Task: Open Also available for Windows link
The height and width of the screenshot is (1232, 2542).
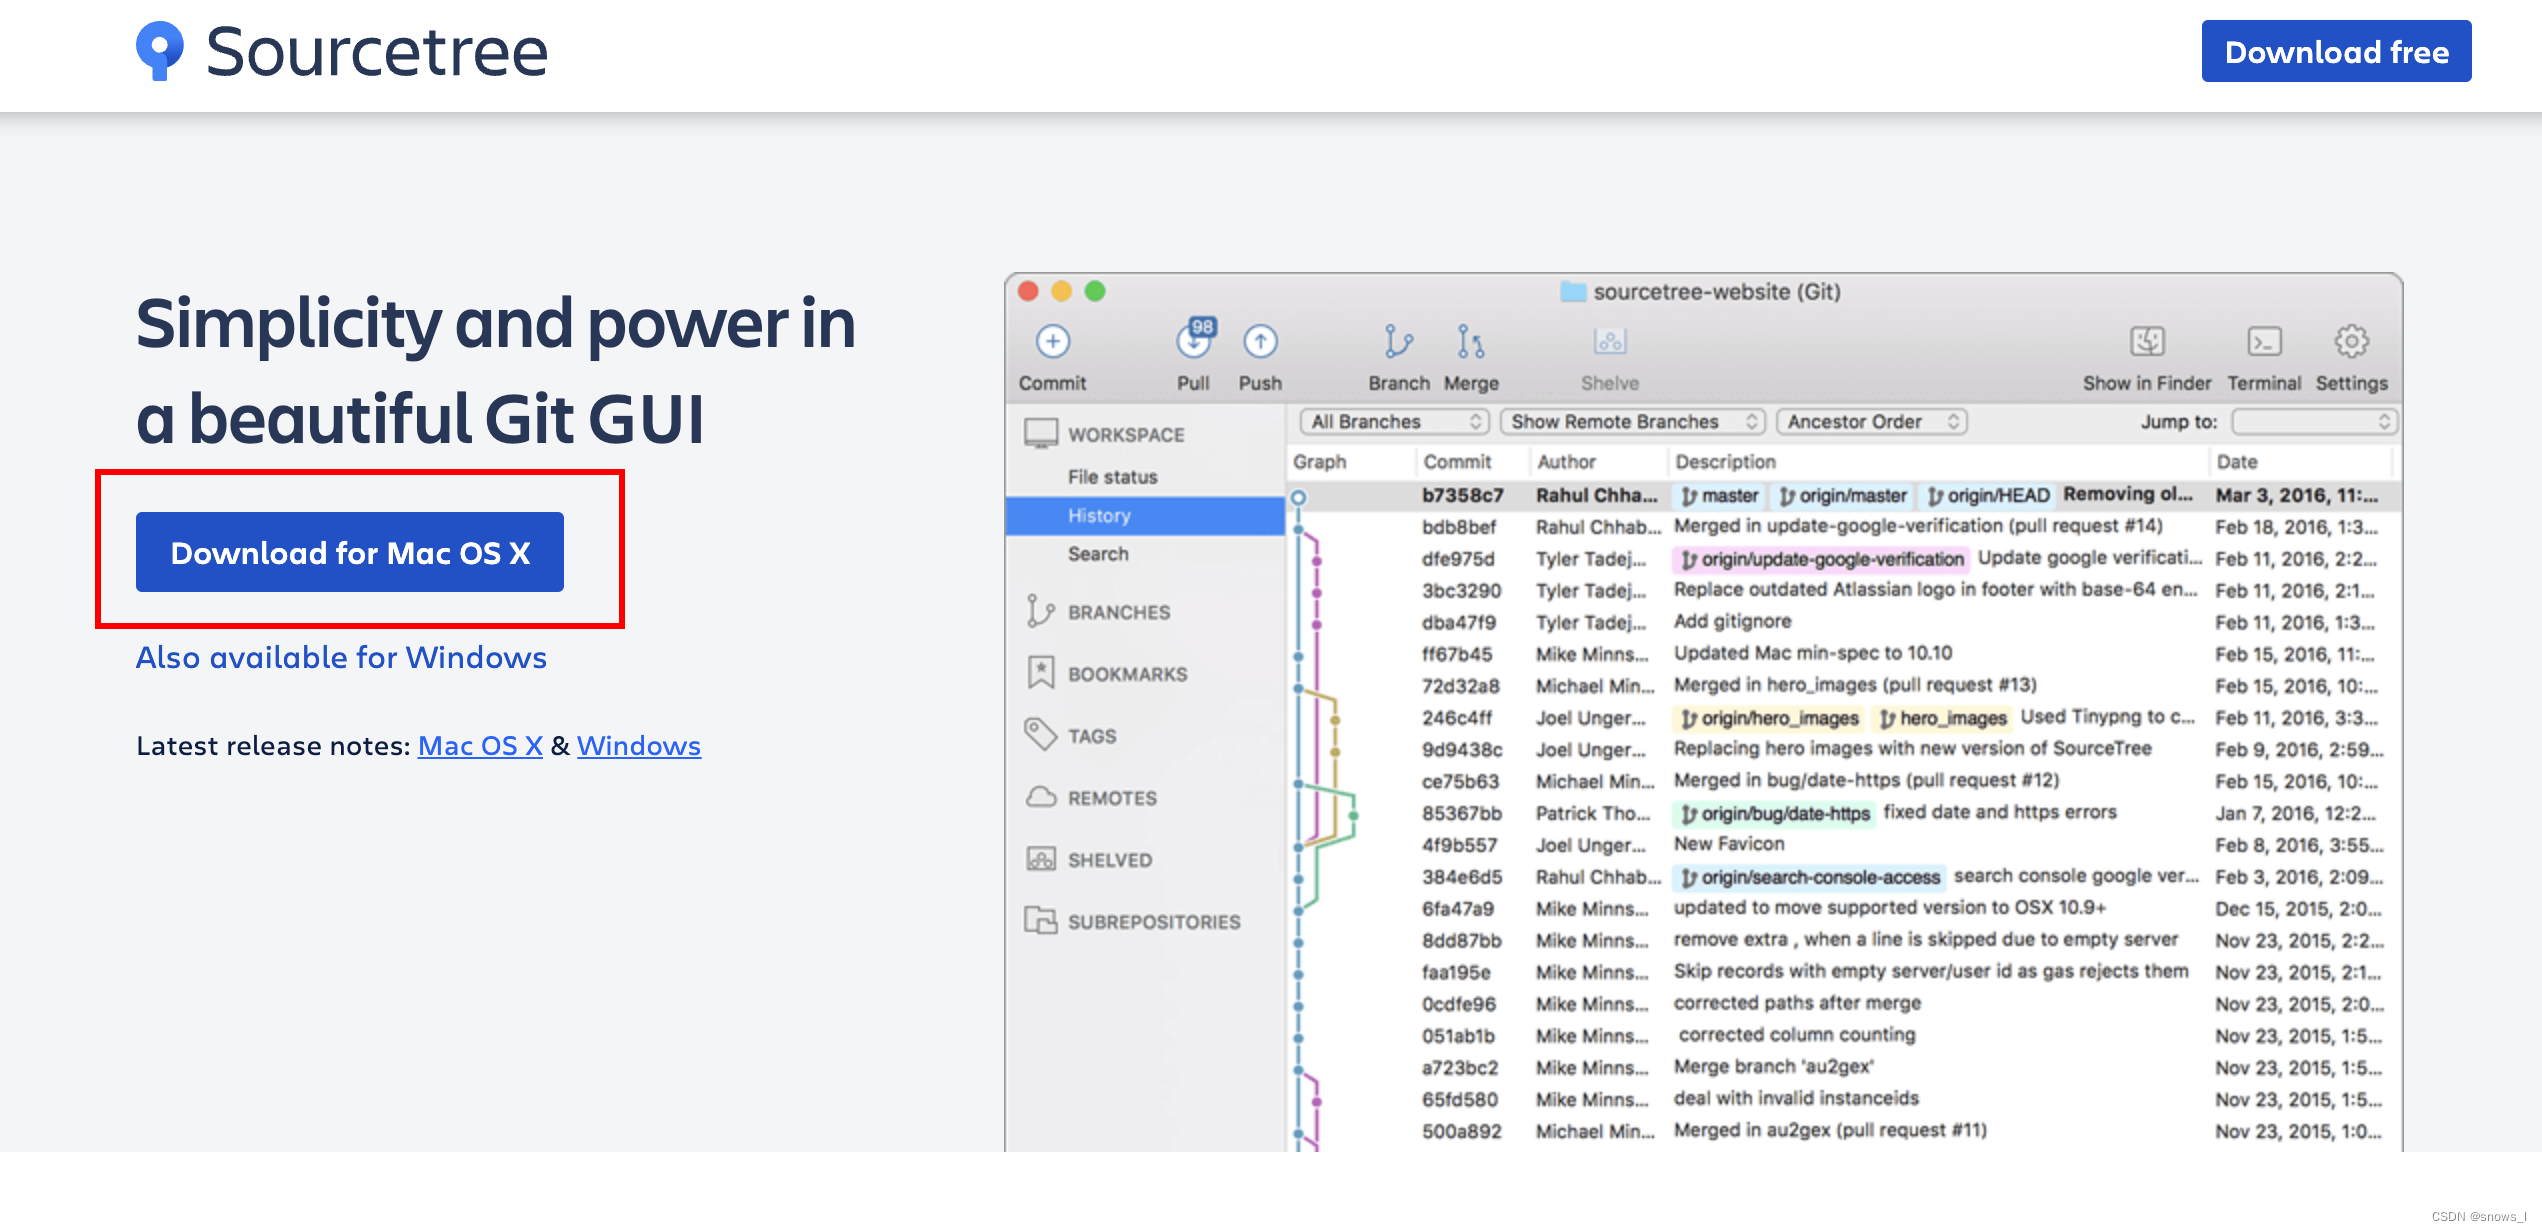Action: 341,657
